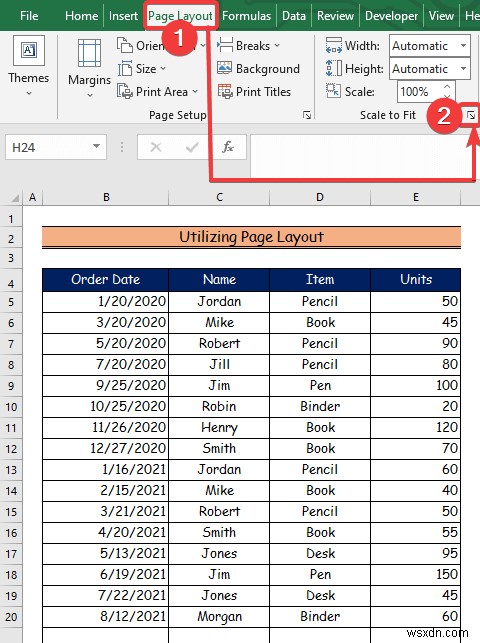Increase Scale with the up spinner
Image resolution: width=480 pixels, height=643 pixels.
447,87
